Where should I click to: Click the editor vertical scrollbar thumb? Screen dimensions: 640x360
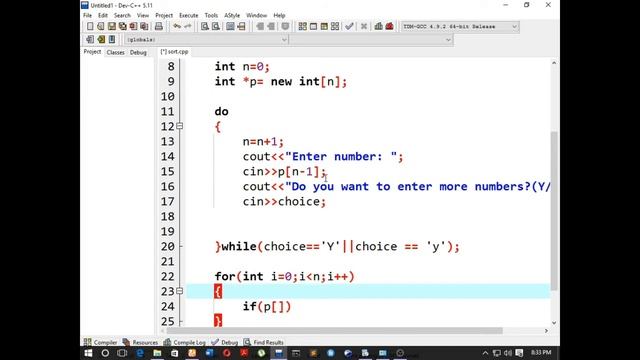(554, 211)
